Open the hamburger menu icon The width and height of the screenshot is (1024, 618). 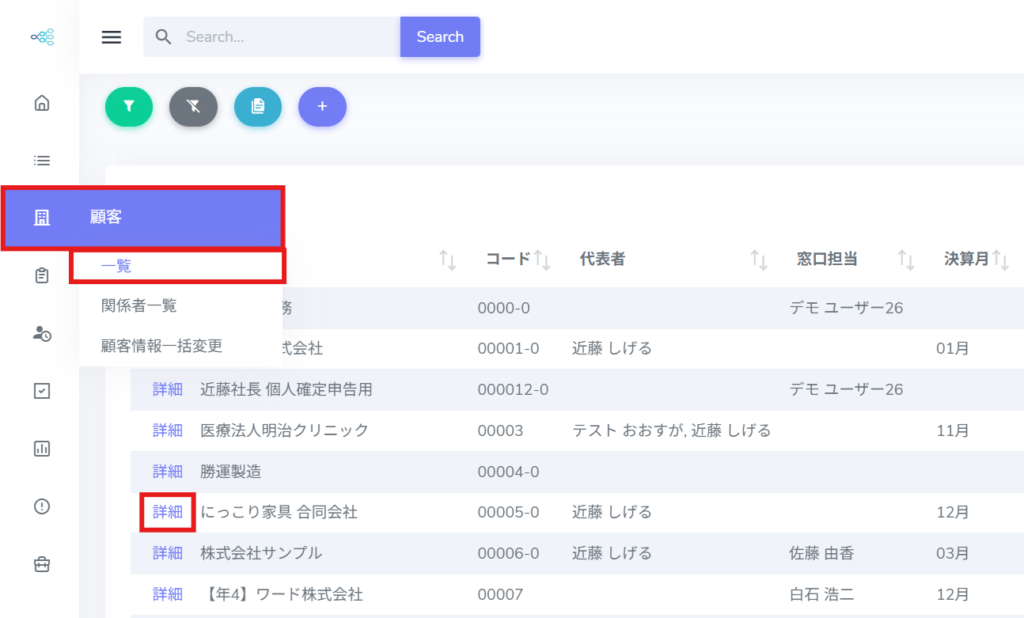(x=112, y=37)
